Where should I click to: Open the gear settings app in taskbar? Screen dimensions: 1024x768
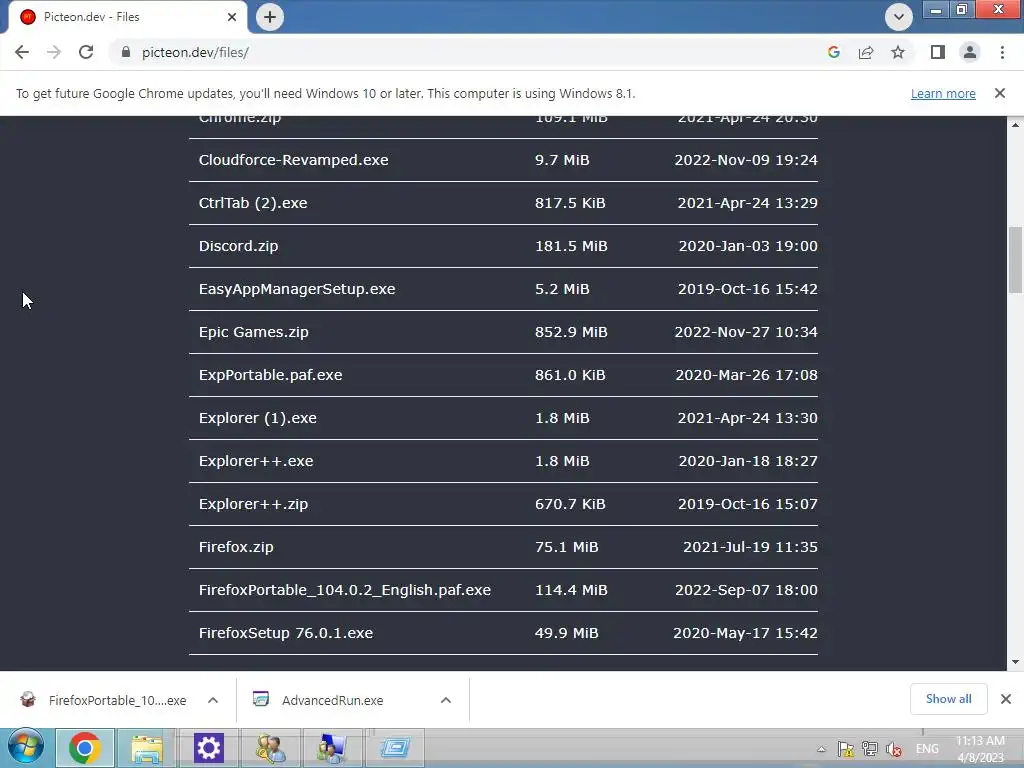(208, 748)
